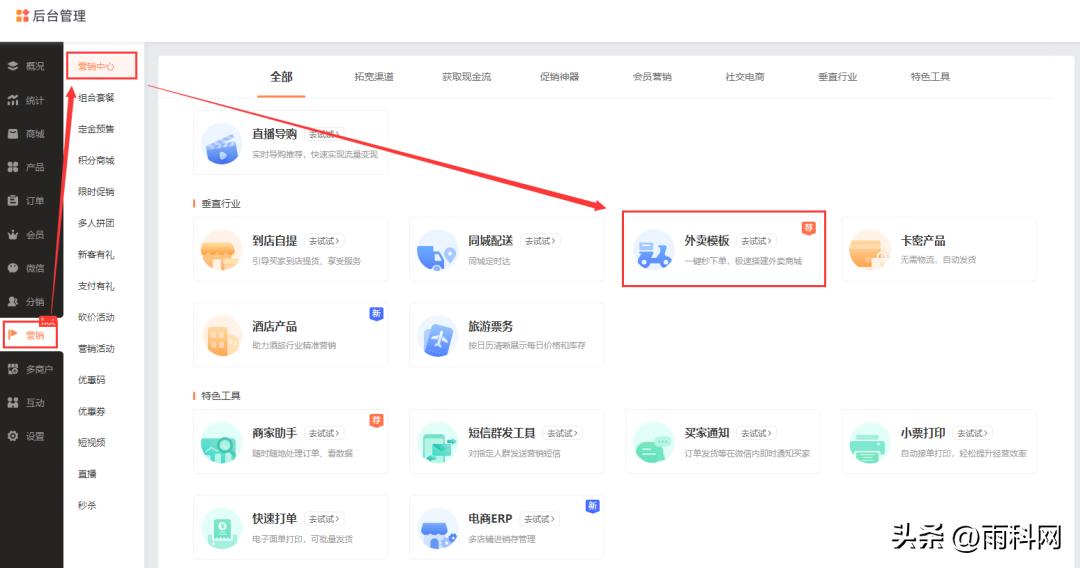Open 支付有礼 in the submenu
Viewport: 1080px width, 568px height.
[x=96, y=286]
